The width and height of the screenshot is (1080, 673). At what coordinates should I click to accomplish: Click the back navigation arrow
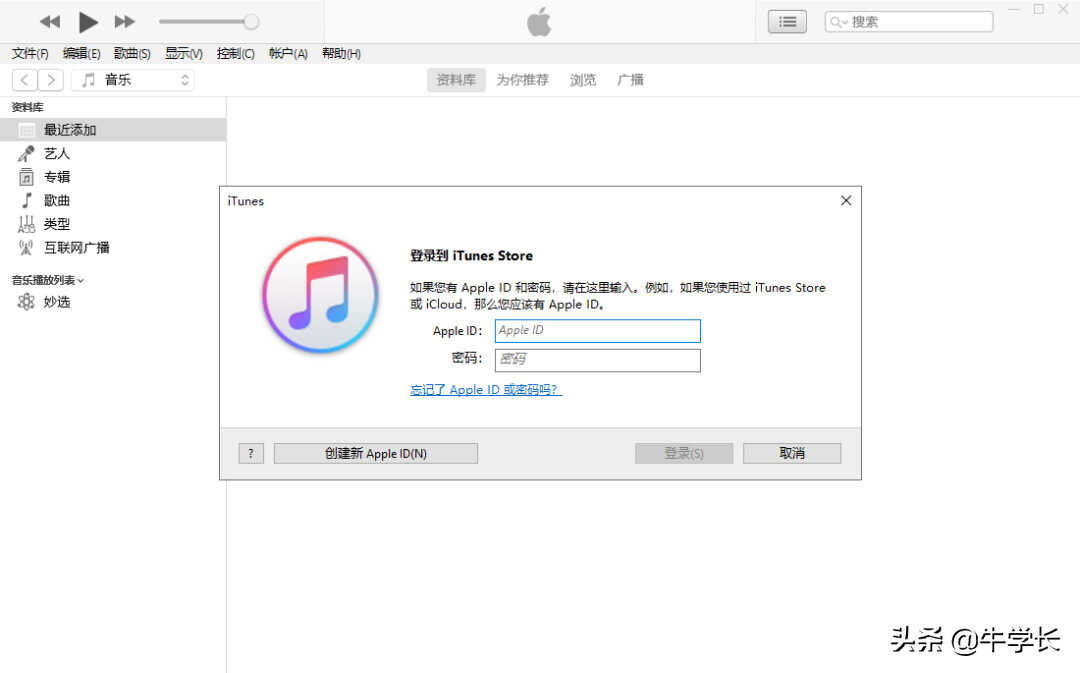coord(25,80)
